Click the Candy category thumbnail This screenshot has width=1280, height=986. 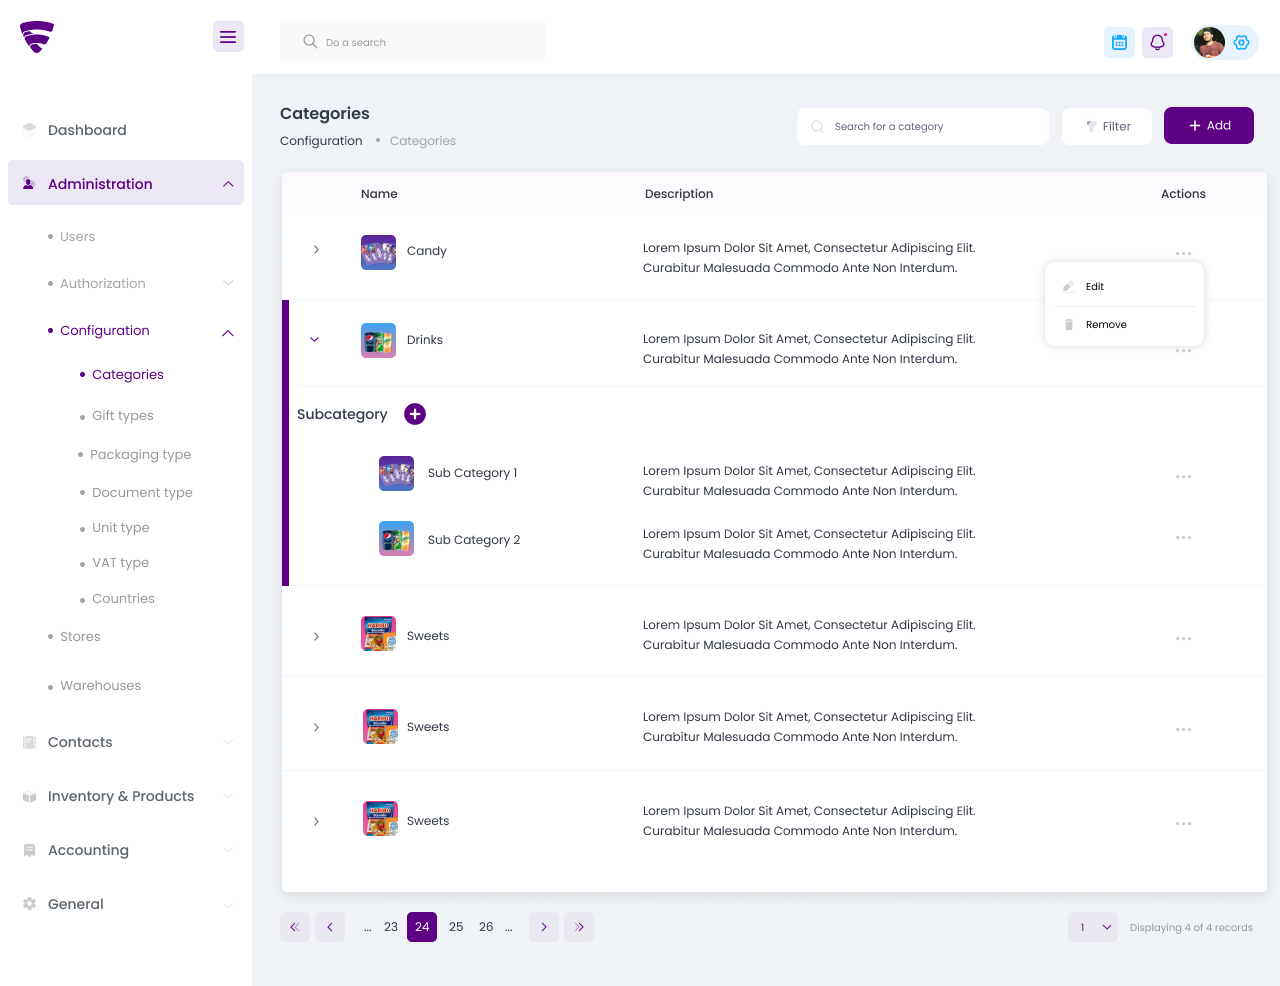pyautogui.click(x=378, y=252)
